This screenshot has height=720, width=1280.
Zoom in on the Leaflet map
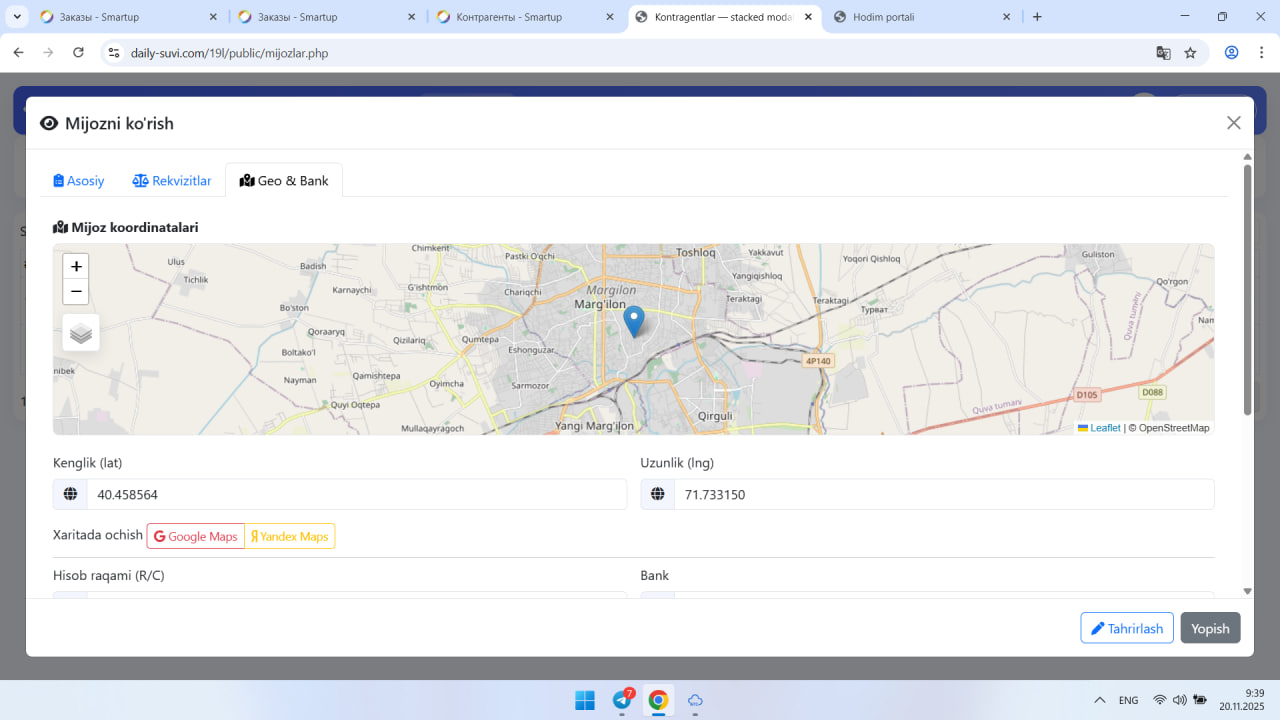click(76, 267)
